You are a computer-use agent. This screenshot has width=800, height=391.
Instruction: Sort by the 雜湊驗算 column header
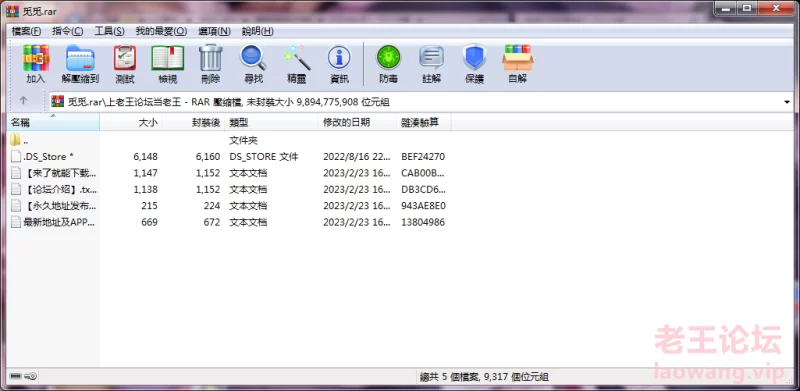click(x=423, y=123)
